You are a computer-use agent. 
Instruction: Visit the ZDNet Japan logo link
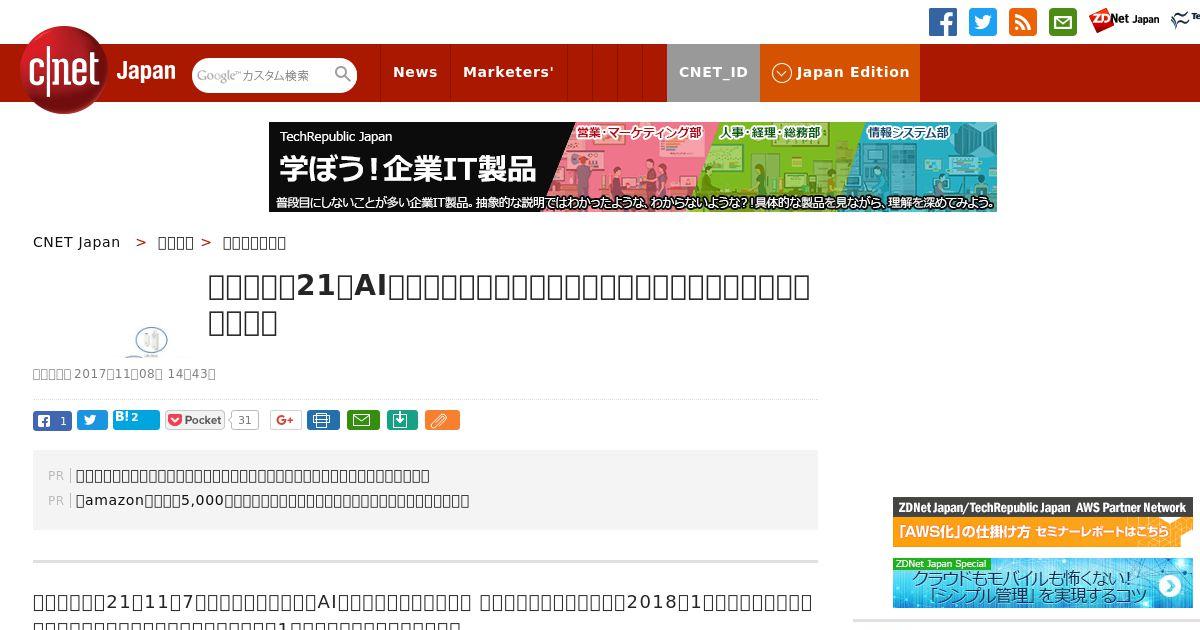pos(1124,20)
